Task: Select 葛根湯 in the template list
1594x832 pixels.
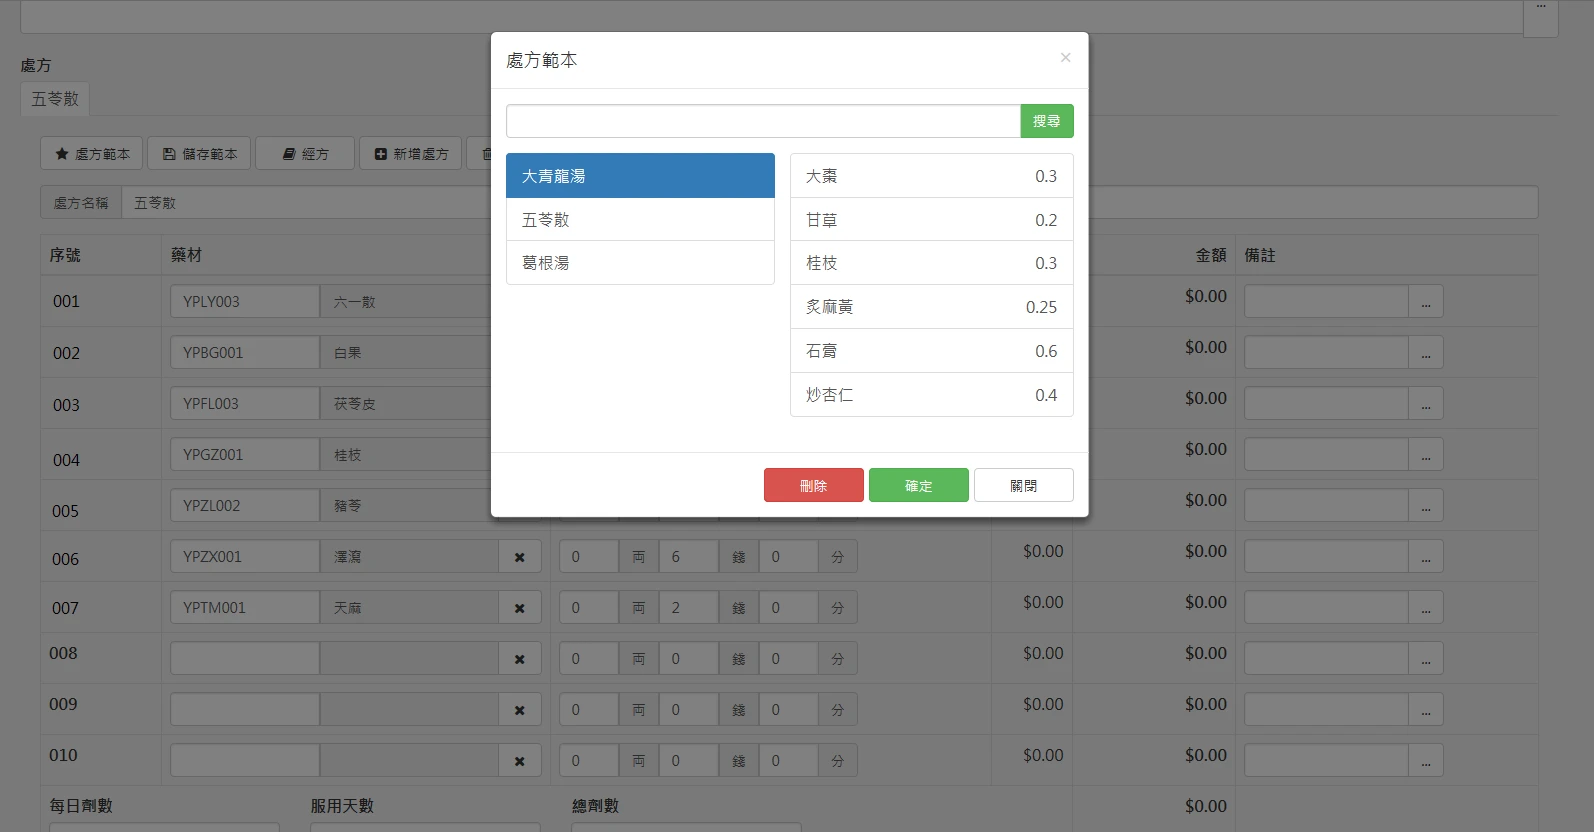Action: [x=640, y=263]
